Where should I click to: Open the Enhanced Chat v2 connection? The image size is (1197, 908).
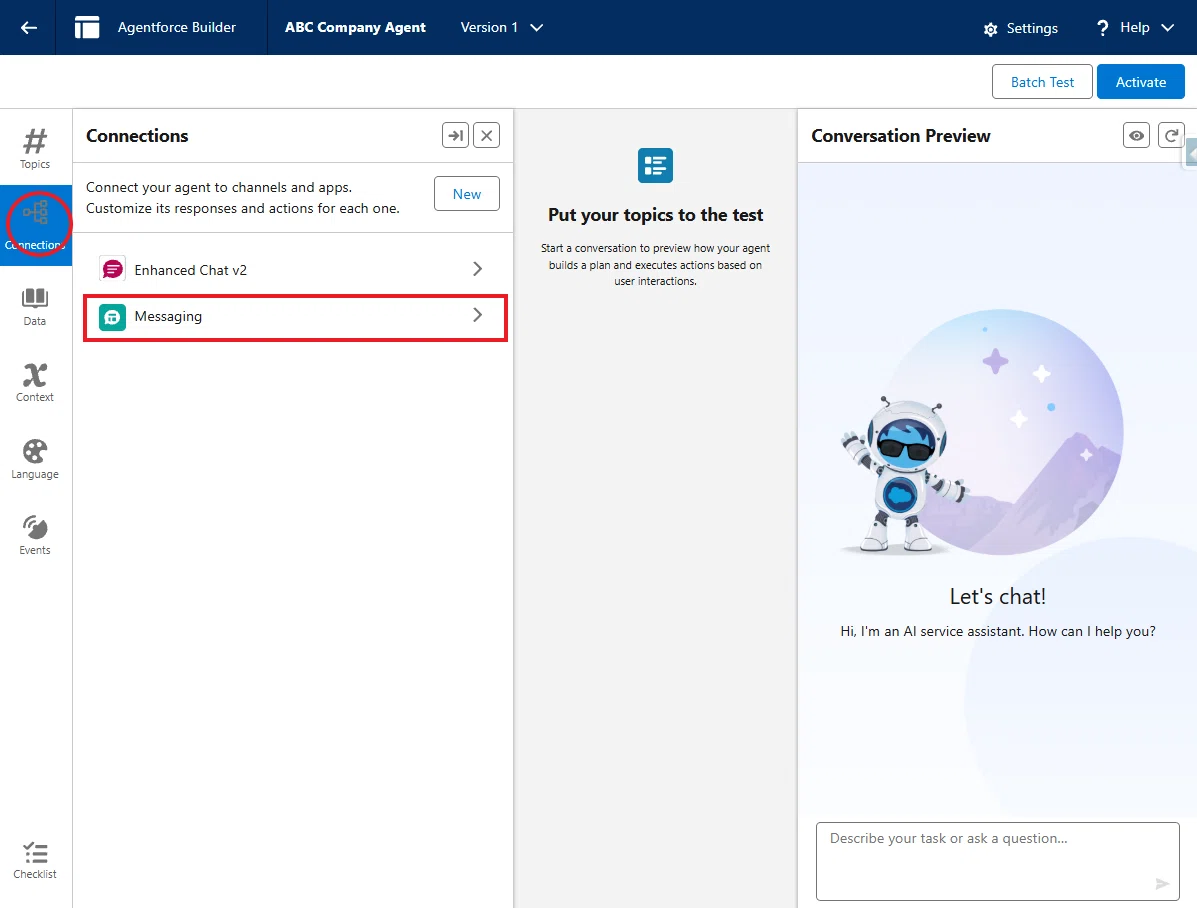[293, 270]
